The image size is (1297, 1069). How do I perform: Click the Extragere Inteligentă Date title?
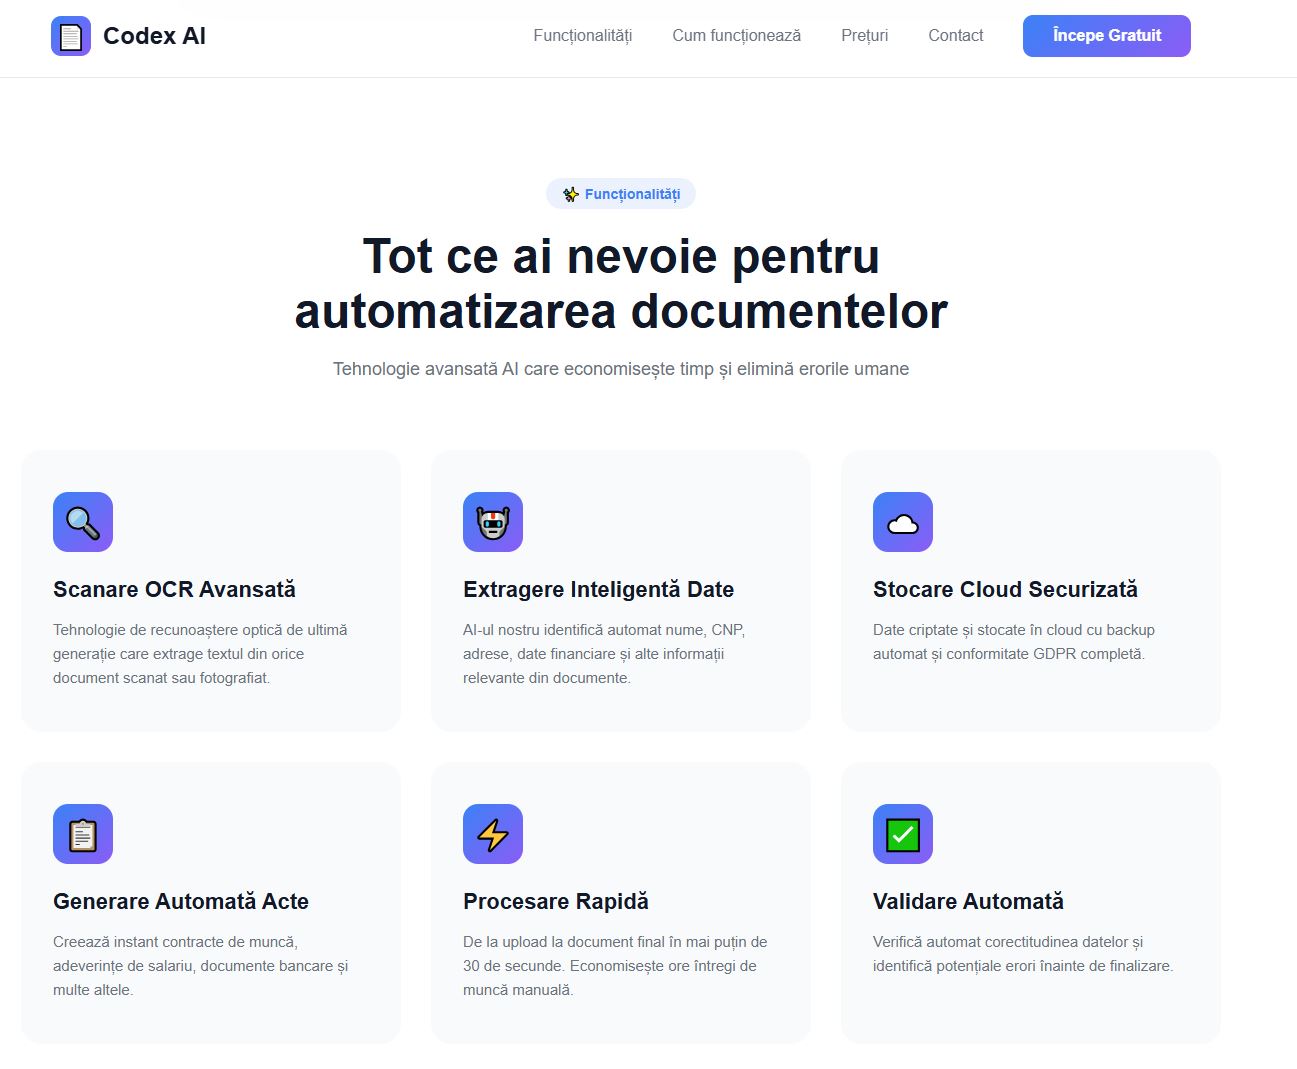click(x=599, y=590)
